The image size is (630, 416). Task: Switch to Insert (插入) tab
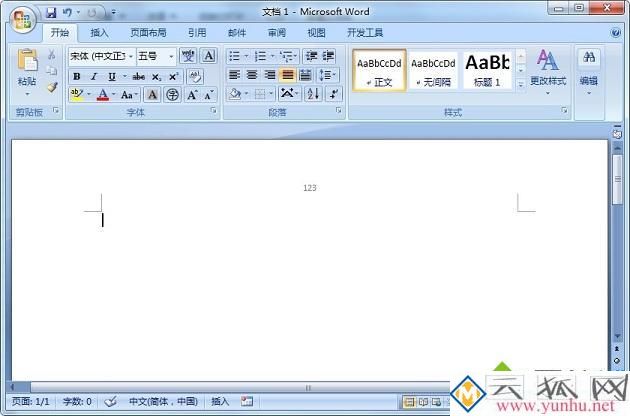click(99, 33)
